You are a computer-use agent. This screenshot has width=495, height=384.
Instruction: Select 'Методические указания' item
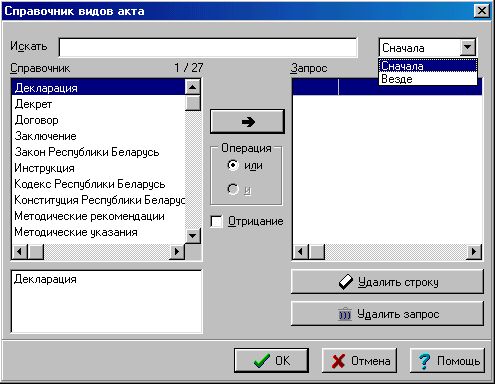98,232
